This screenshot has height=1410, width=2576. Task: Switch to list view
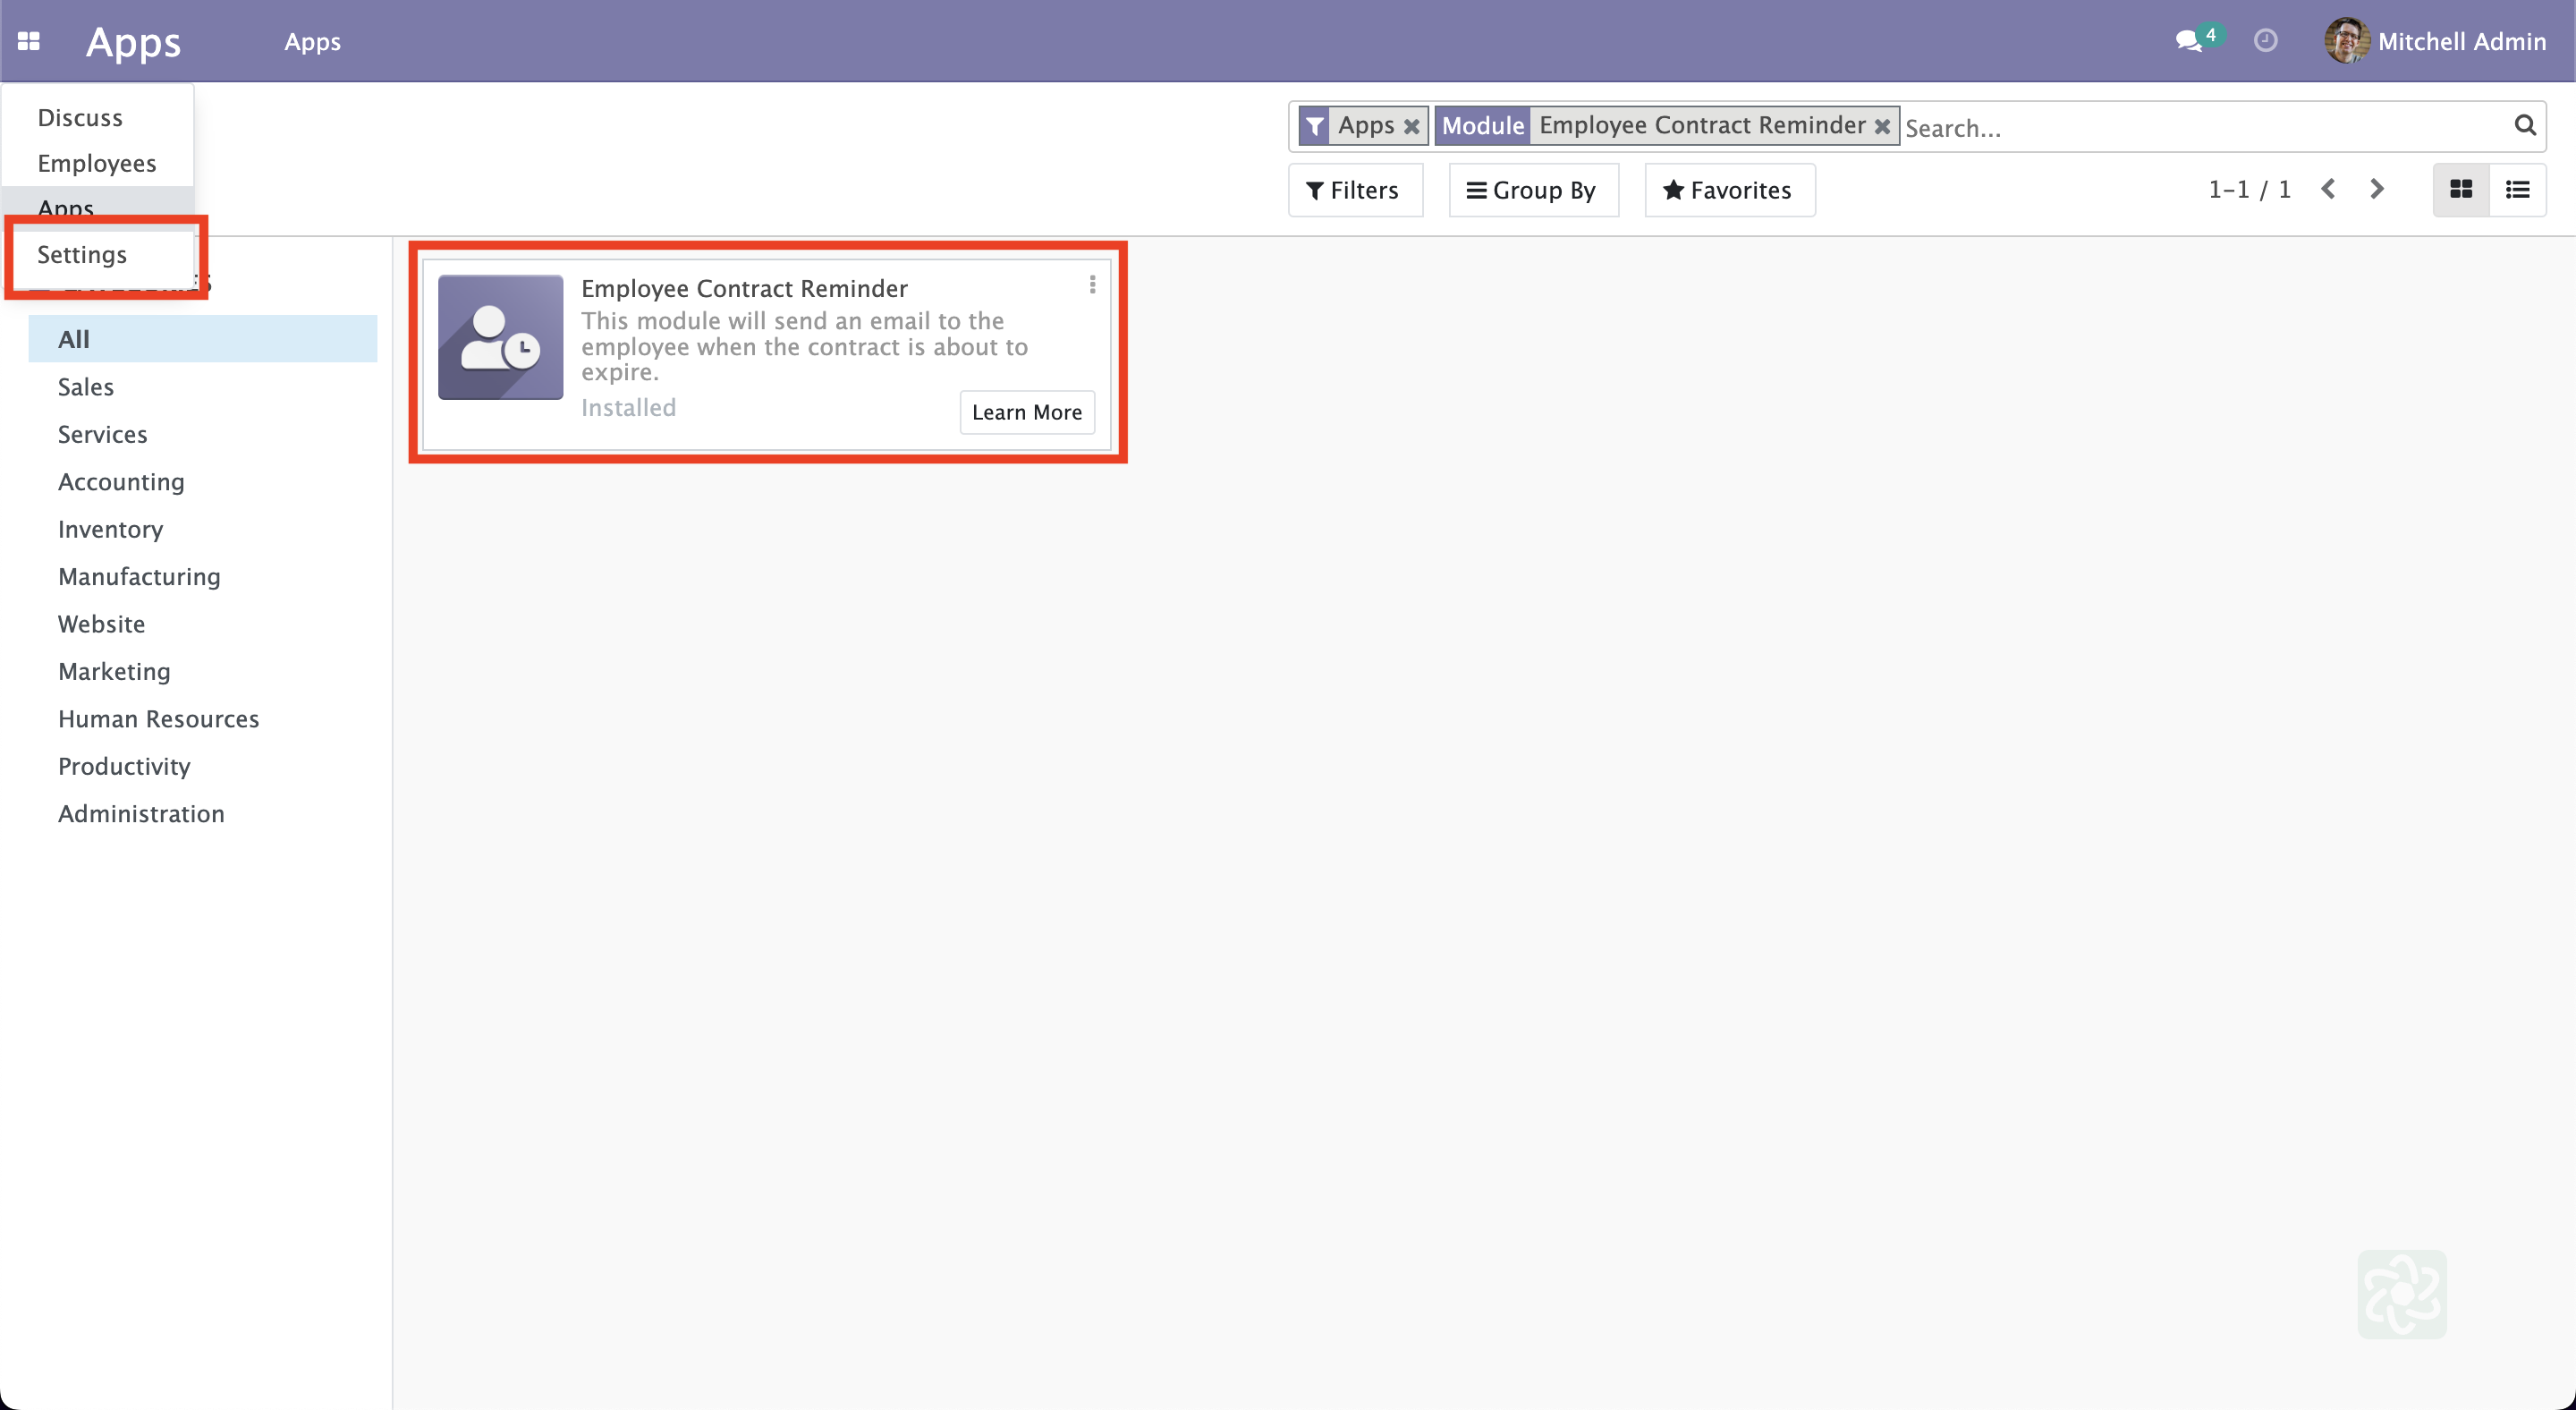2517,189
